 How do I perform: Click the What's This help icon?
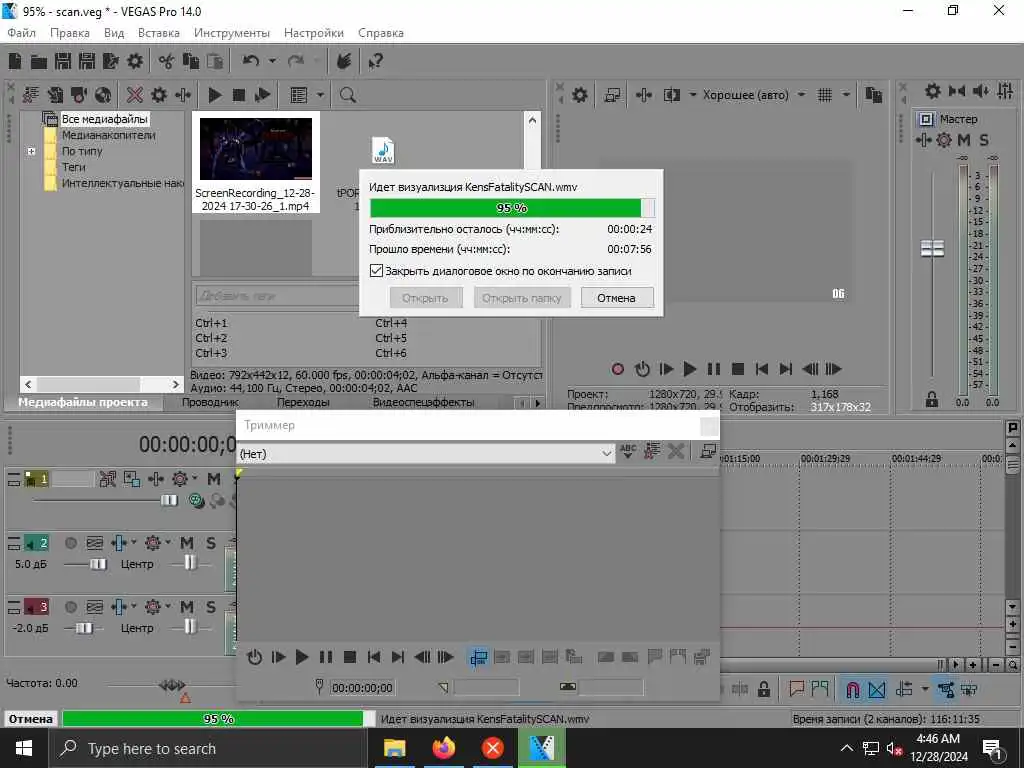(x=376, y=61)
